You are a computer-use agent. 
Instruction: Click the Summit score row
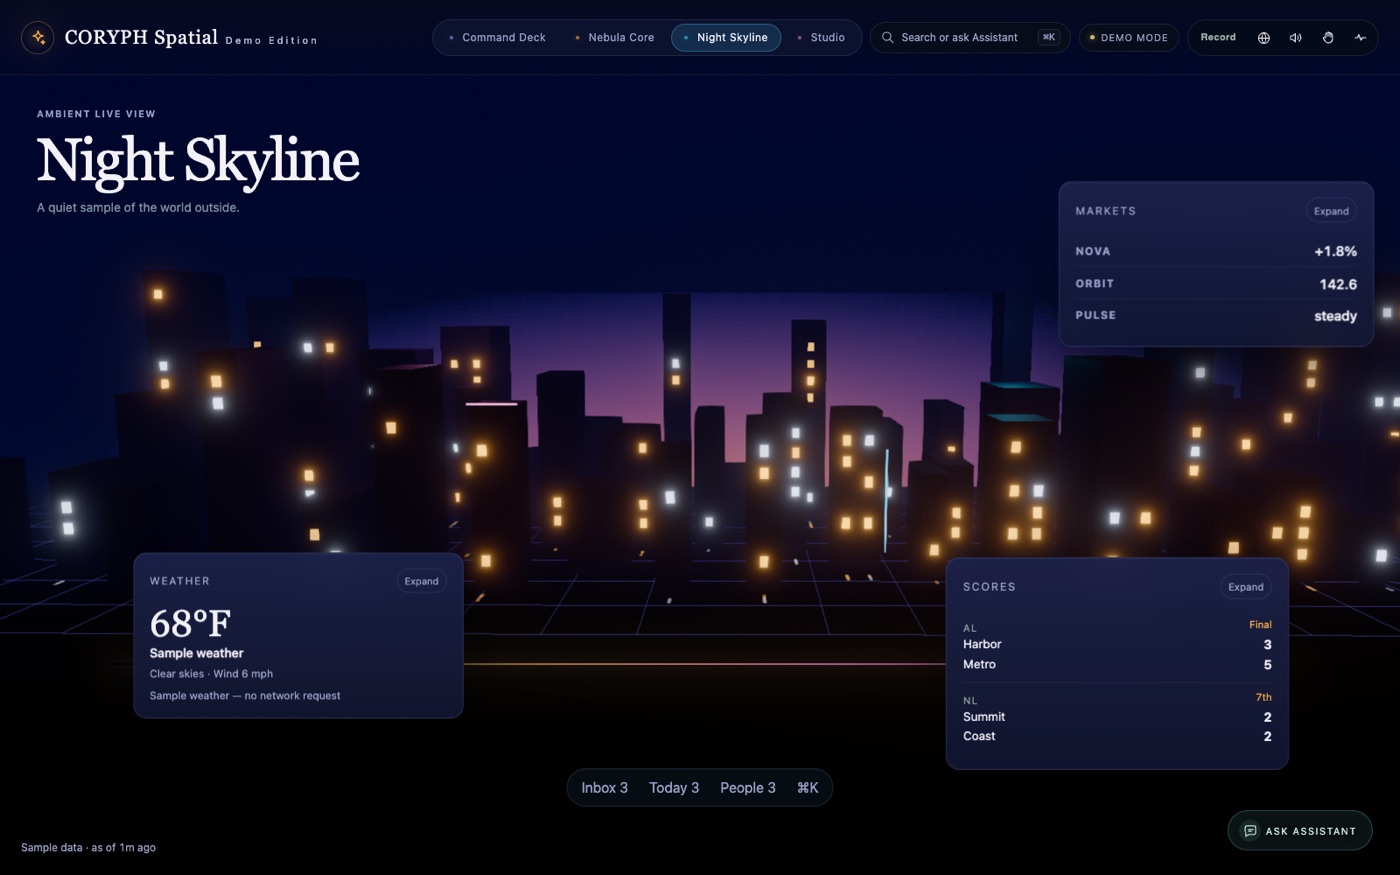pyautogui.click(x=1117, y=717)
